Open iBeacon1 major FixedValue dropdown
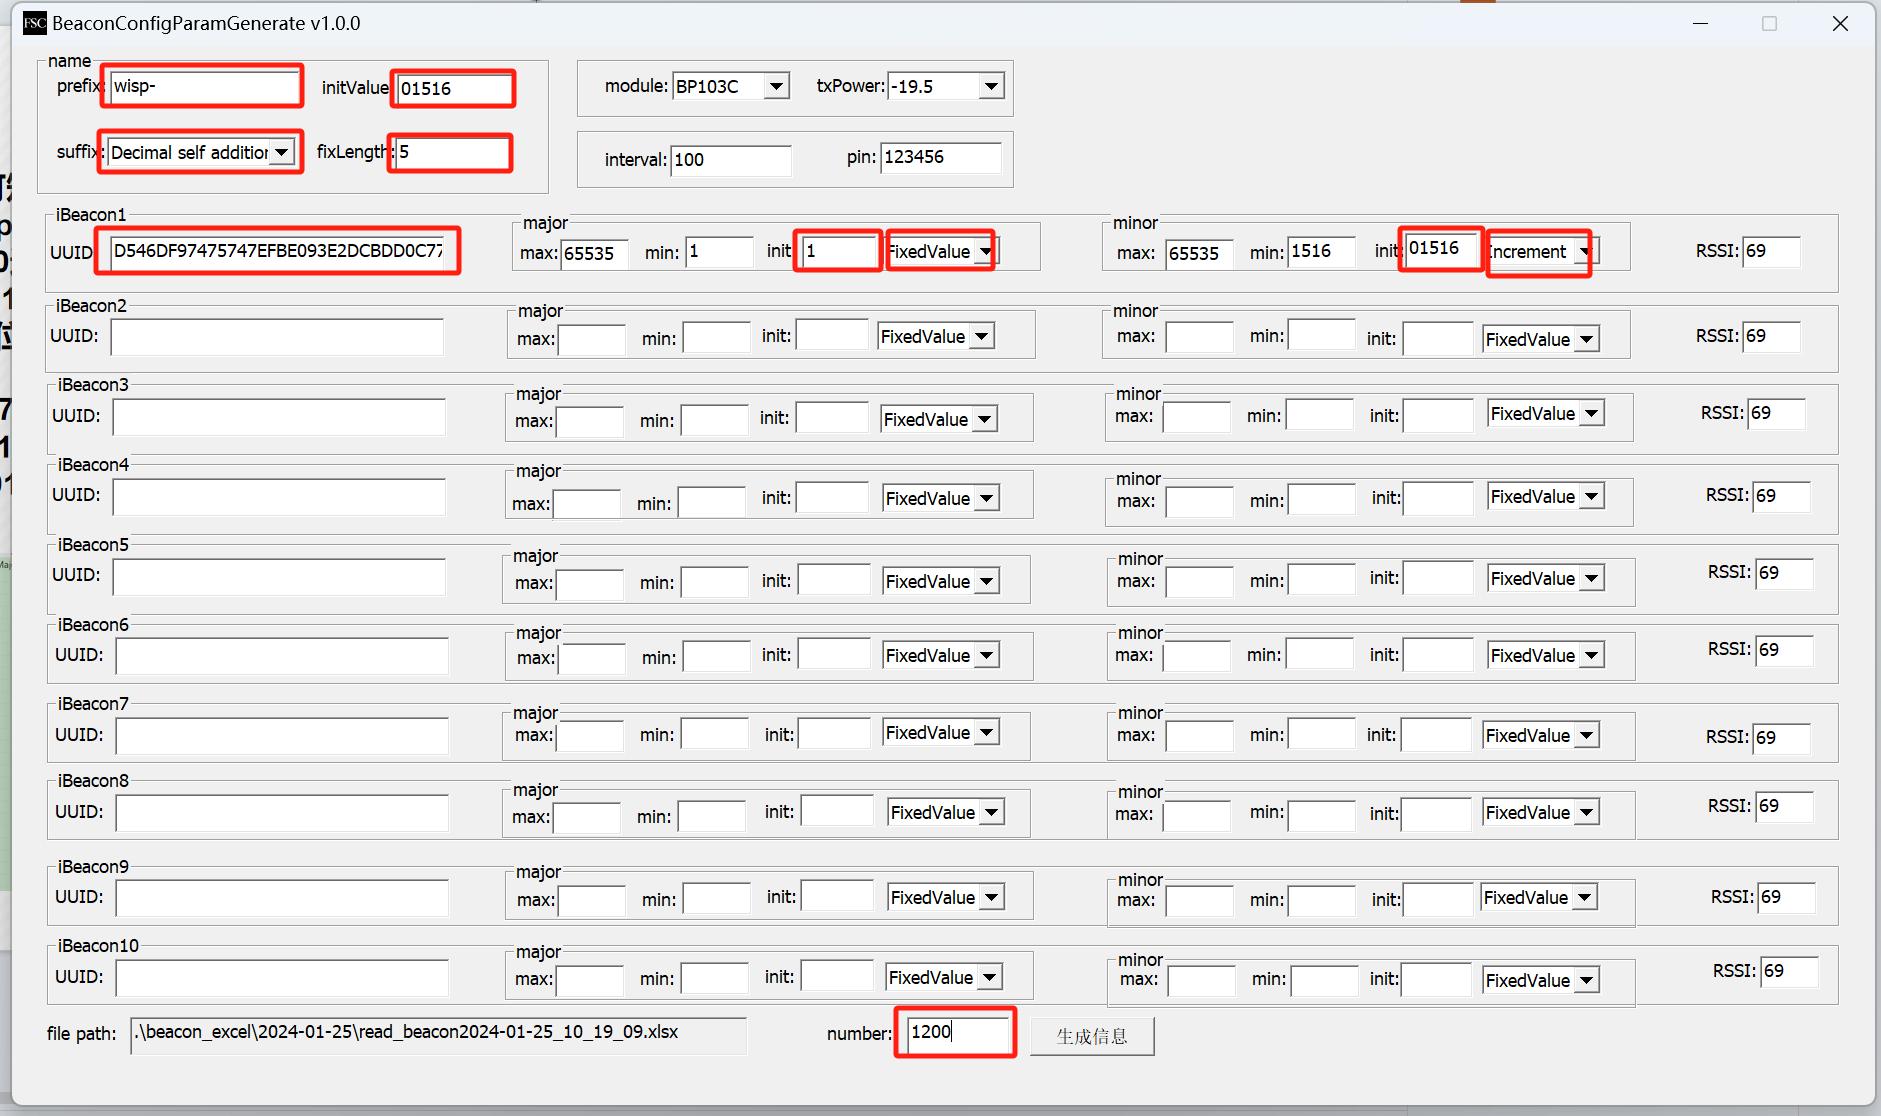This screenshot has width=1881, height=1116. [985, 252]
